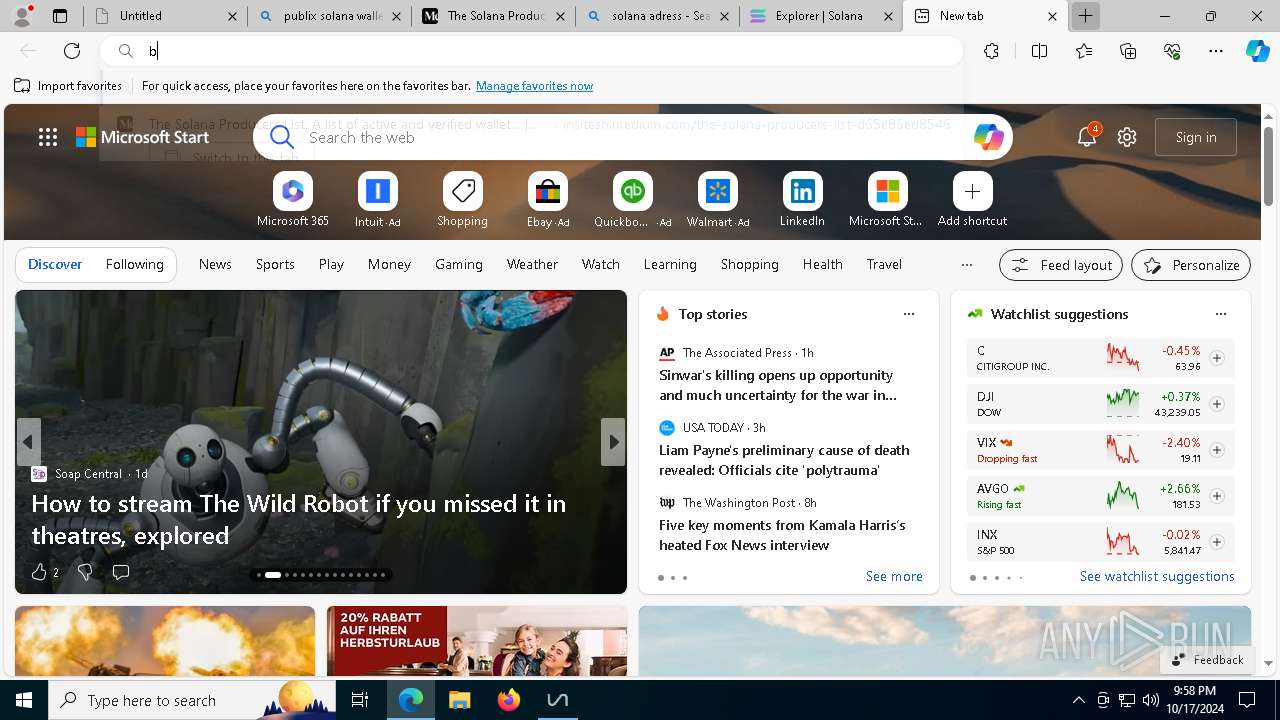Open a new tab with plus button
This screenshot has height=720, width=1280.
click(1085, 16)
